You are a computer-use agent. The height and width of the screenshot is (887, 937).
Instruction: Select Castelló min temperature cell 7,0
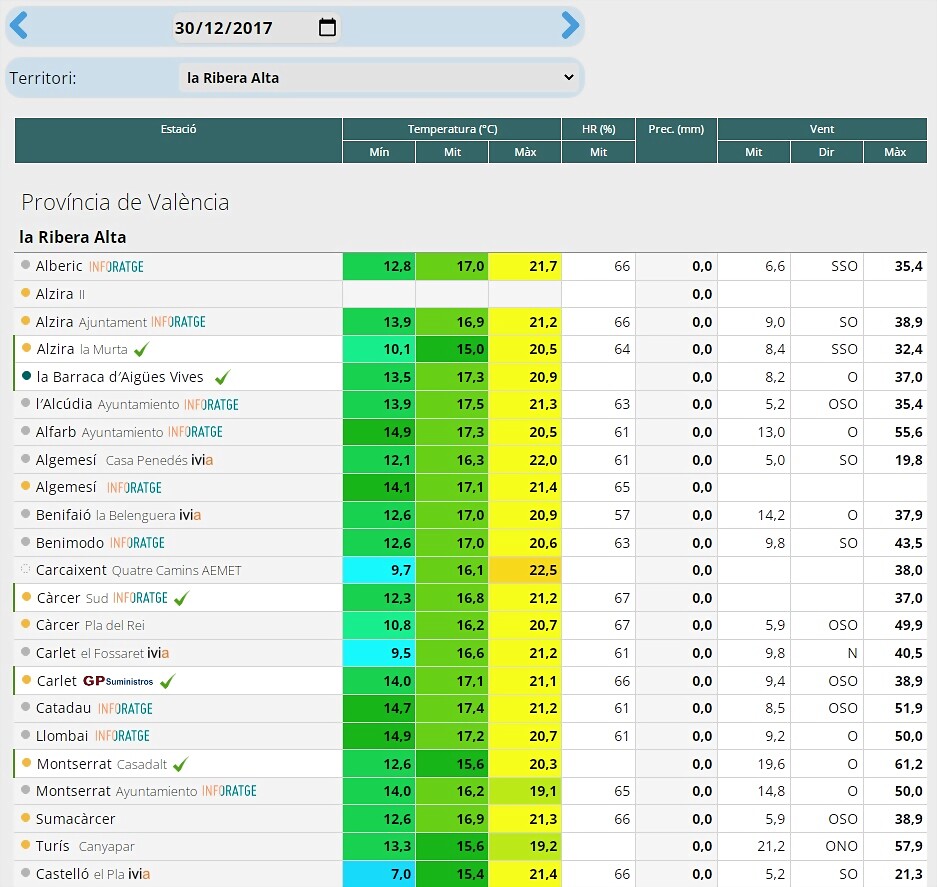tap(379, 874)
